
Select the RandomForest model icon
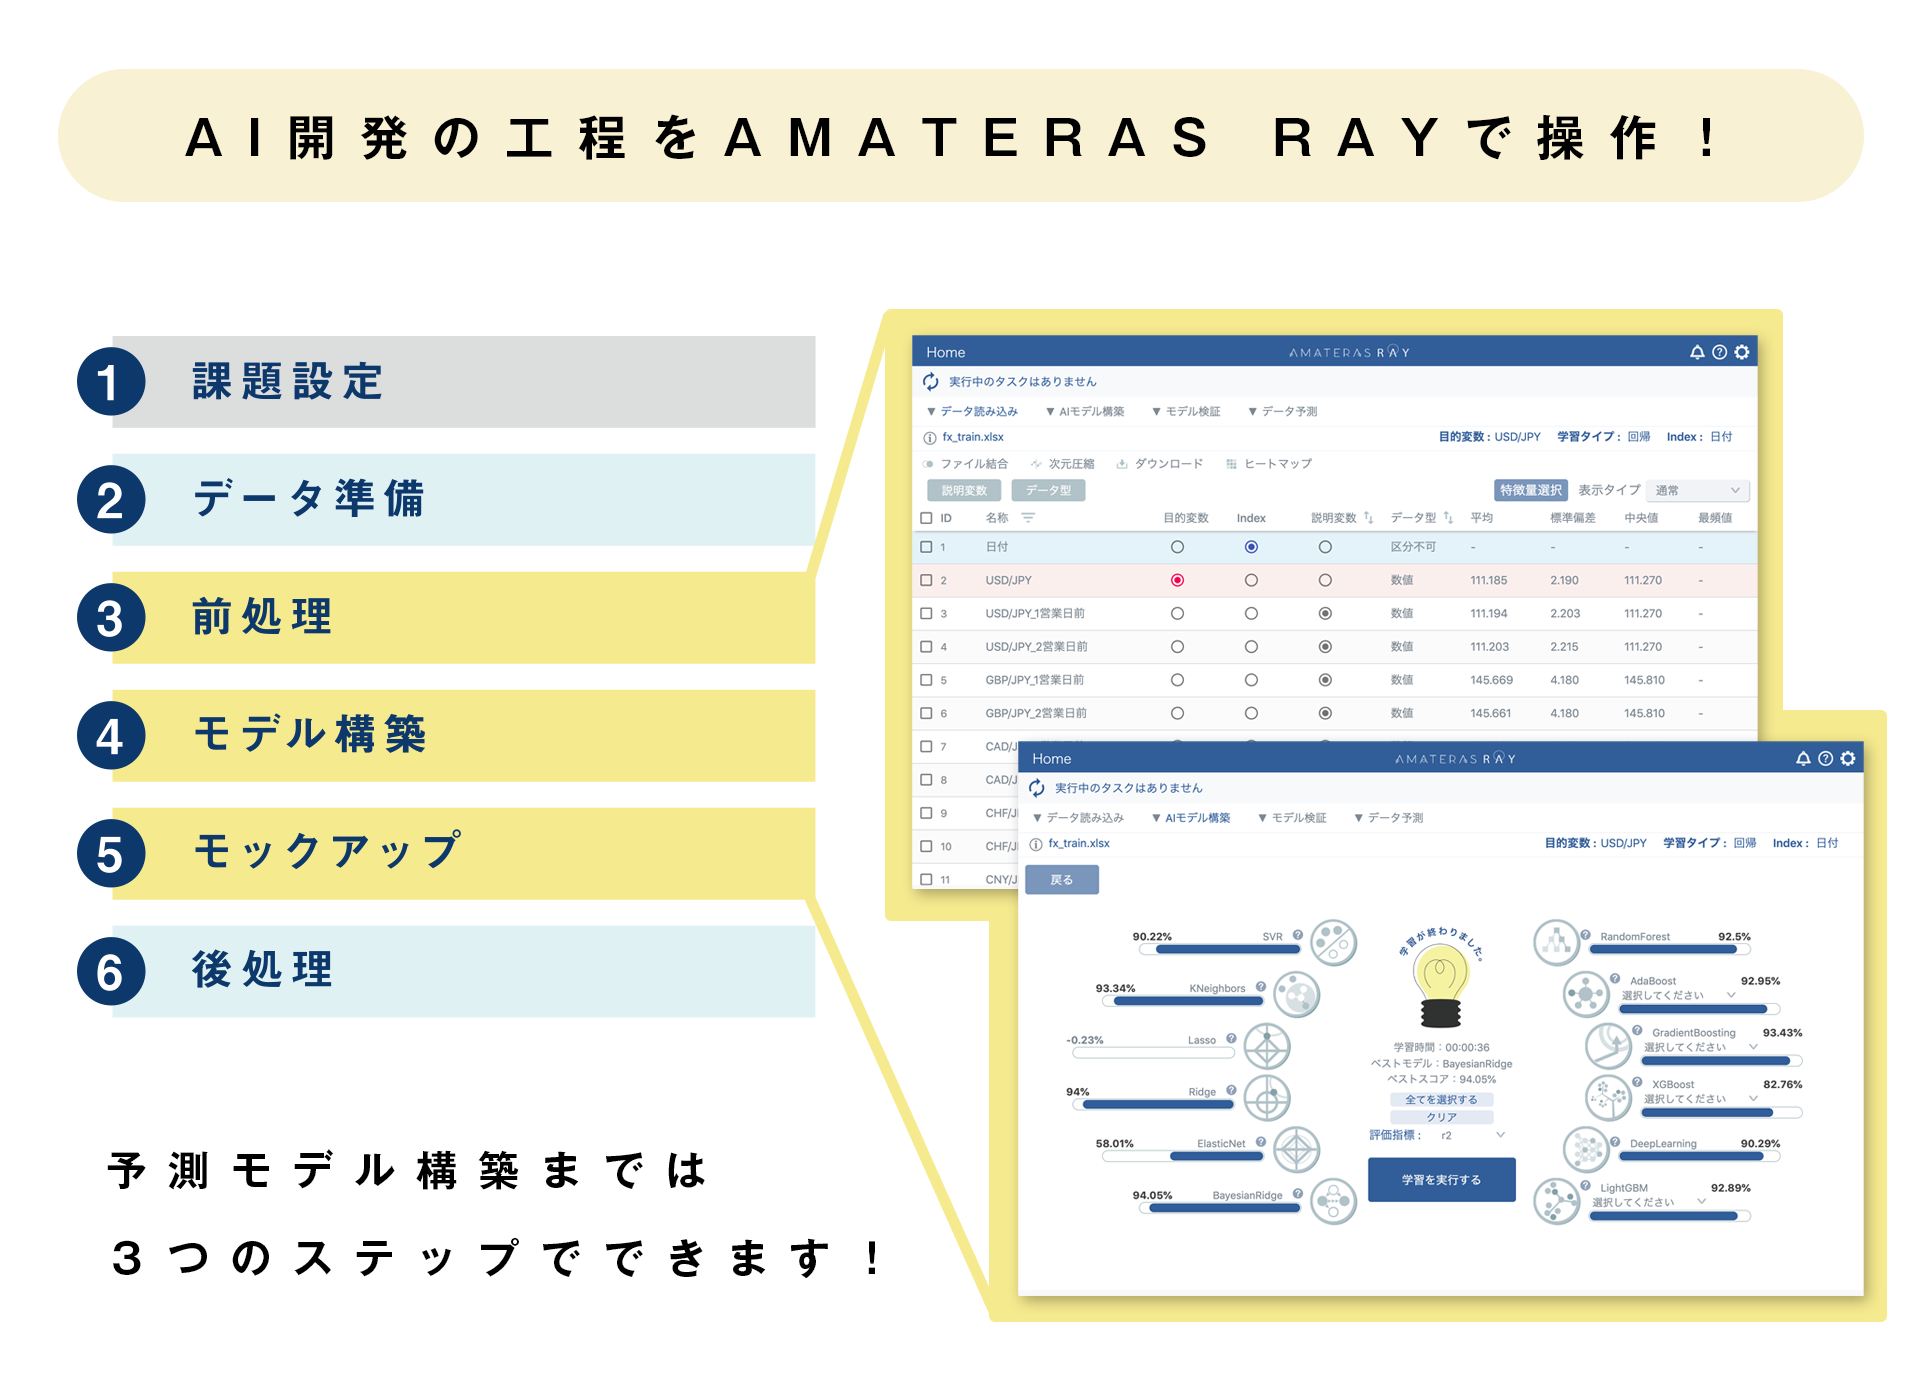click(x=1556, y=943)
